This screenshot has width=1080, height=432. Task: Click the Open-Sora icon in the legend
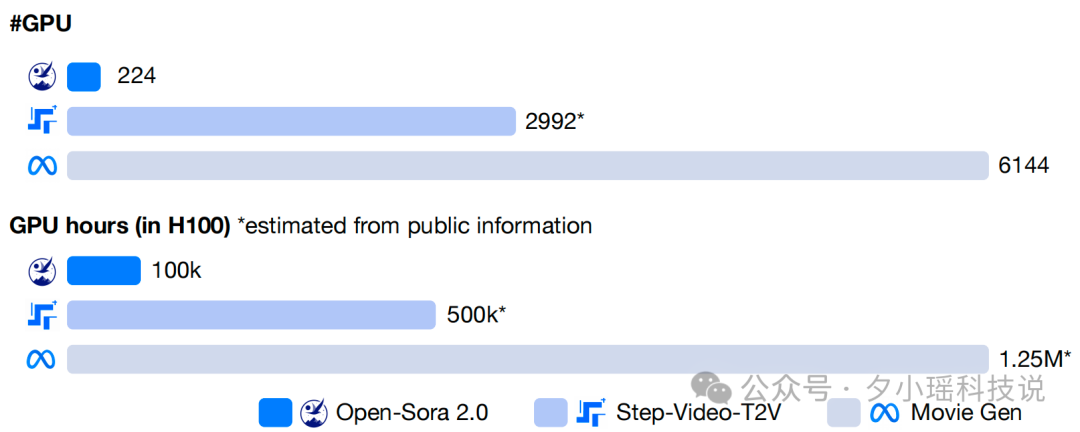314,413
